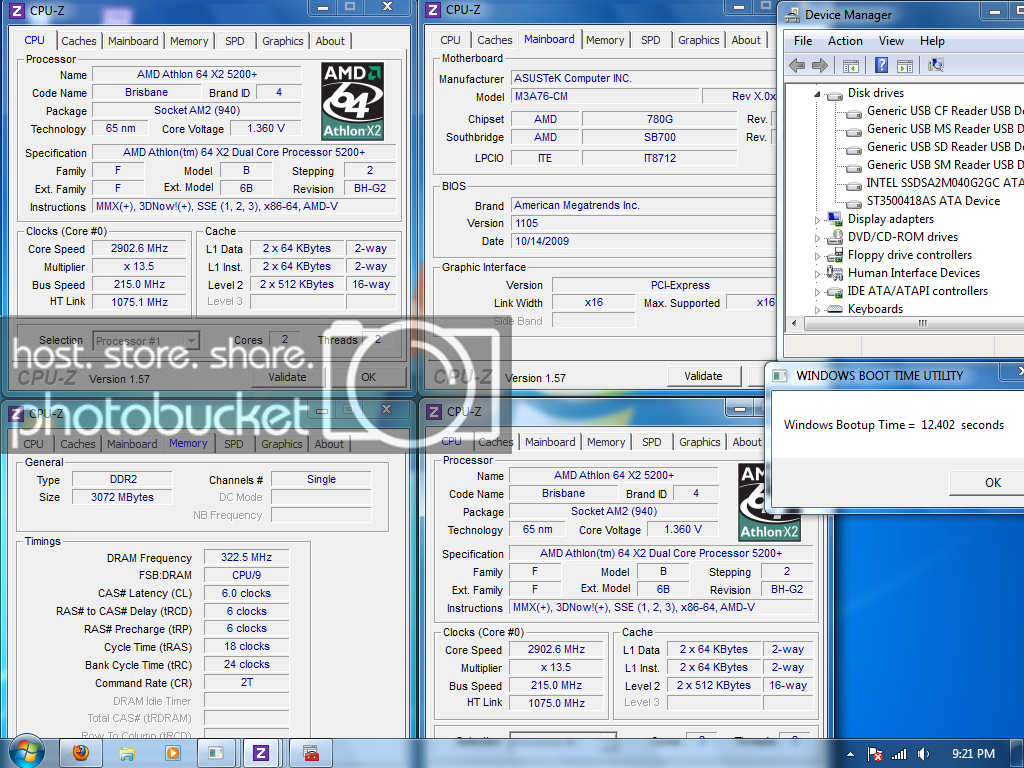Select Generic USB CF Reader device

(944, 111)
